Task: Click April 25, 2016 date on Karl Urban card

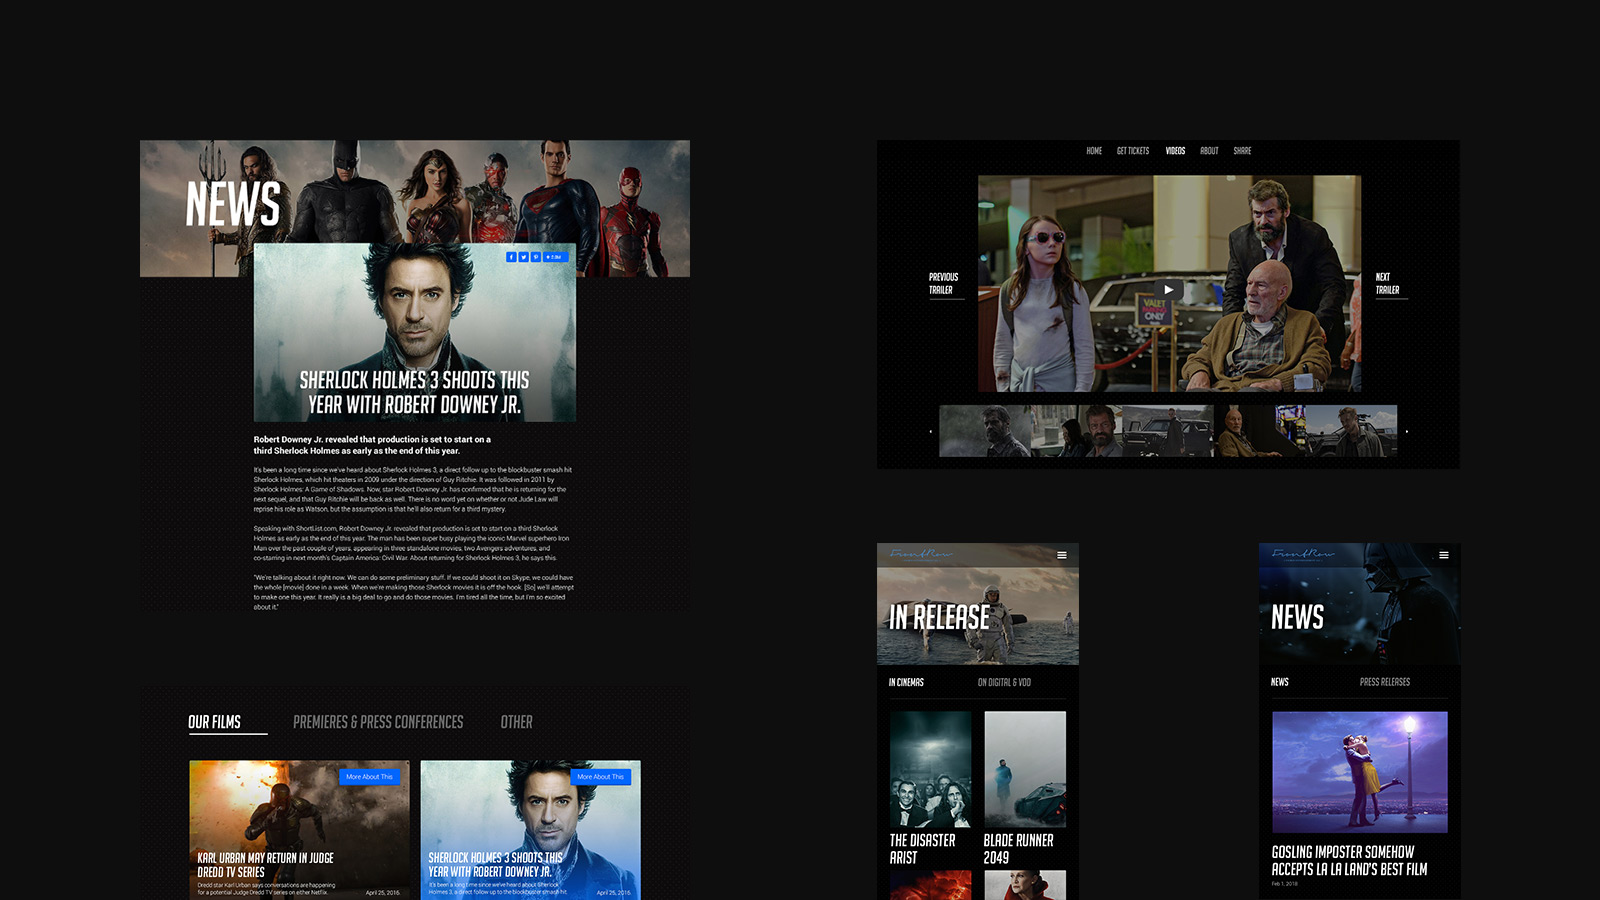Action: click(383, 893)
